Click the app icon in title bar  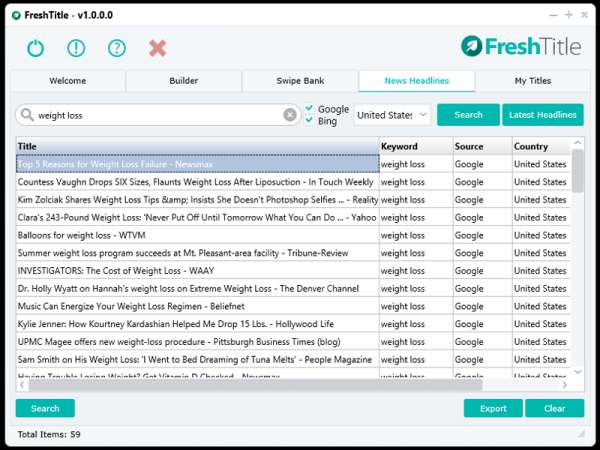pyautogui.click(x=16, y=15)
